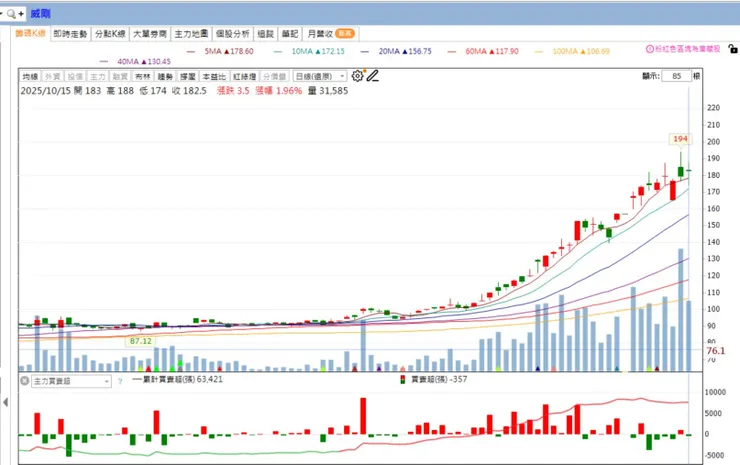Open the dropdown arrow beside magnifier
Image resolution: width=740 pixels, height=465 pixels.
tap(1, 14)
